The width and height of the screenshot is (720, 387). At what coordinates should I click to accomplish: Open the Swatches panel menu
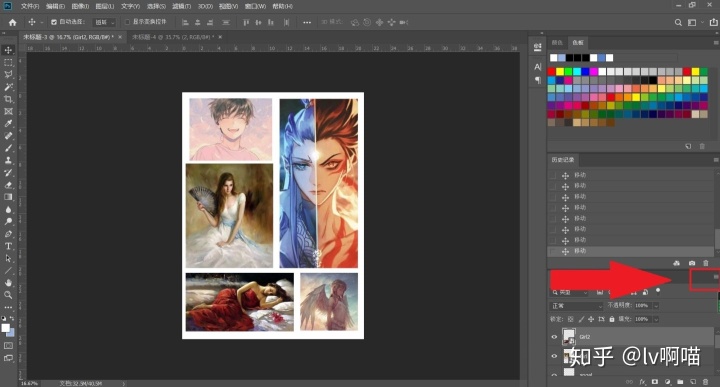click(x=715, y=43)
